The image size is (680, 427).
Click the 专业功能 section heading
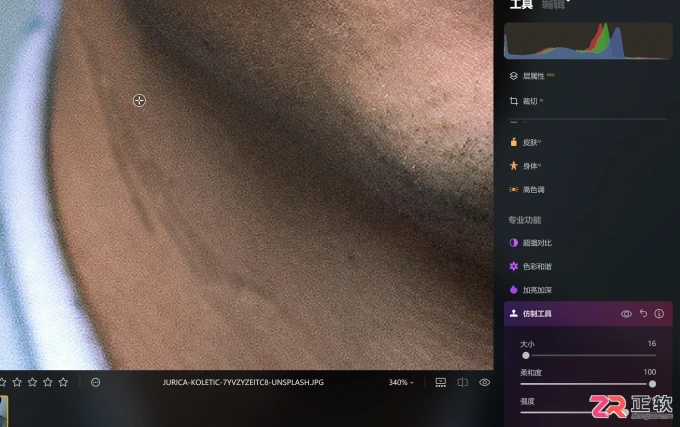tap(525, 220)
